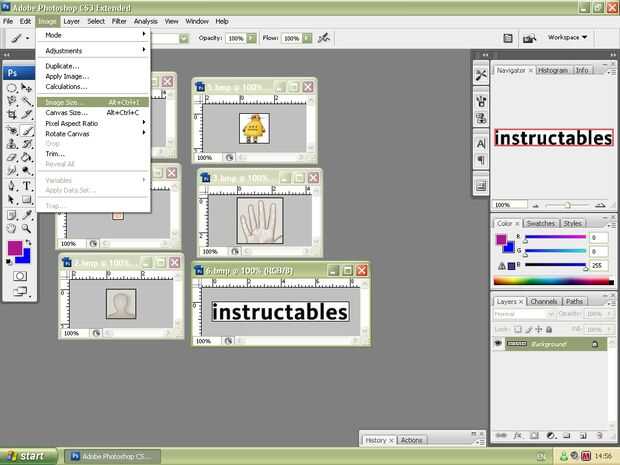The width and height of the screenshot is (620, 465).
Task: Enable airbrush mode in options bar
Action: pos(324,38)
